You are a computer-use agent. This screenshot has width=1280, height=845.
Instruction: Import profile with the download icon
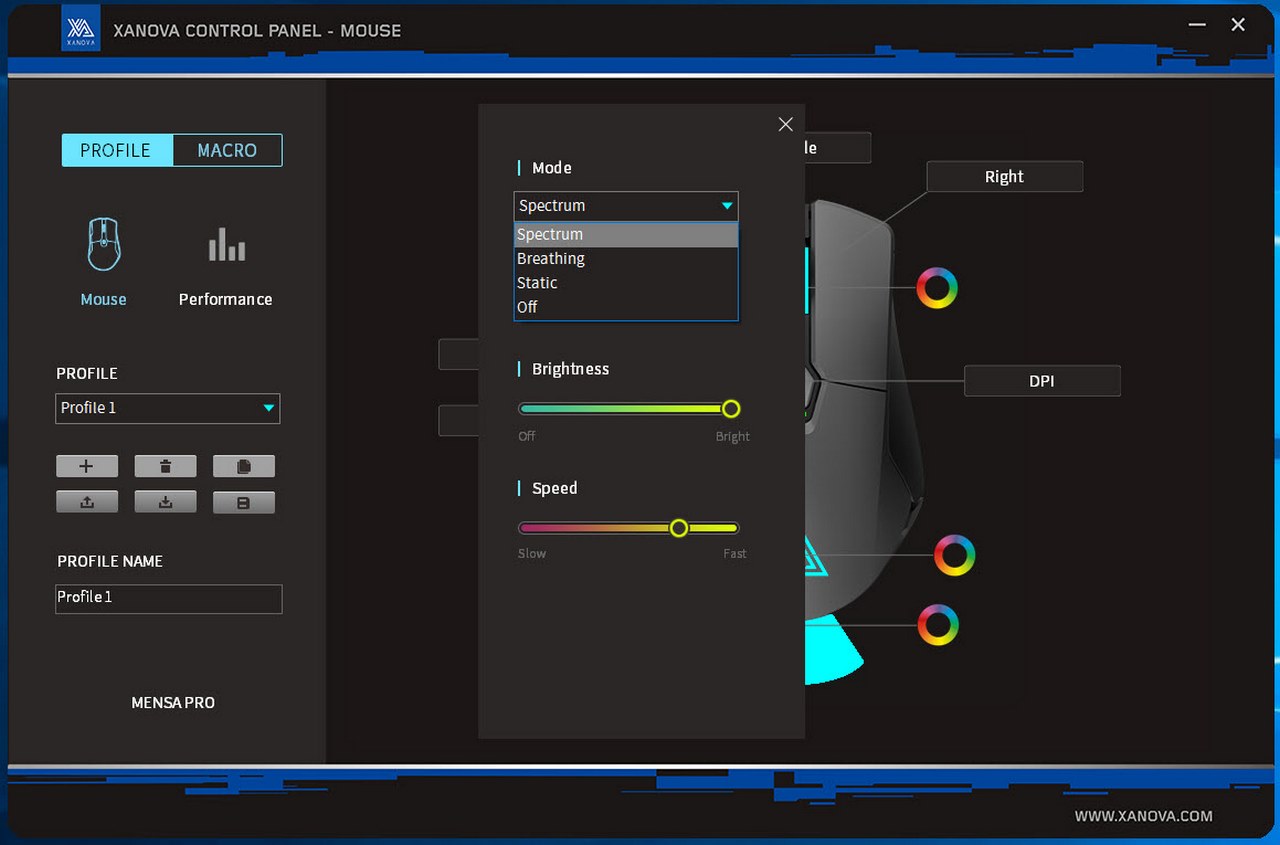pyautogui.click(x=165, y=502)
